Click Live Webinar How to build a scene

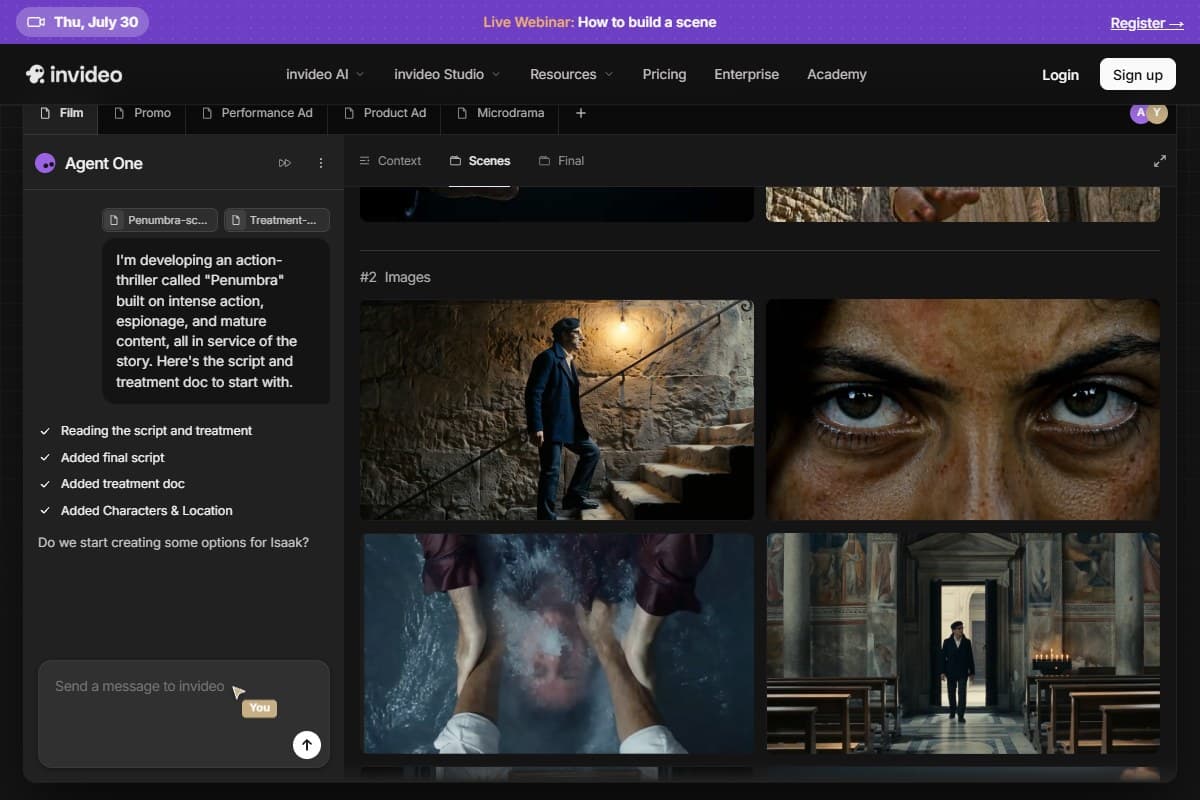point(600,22)
